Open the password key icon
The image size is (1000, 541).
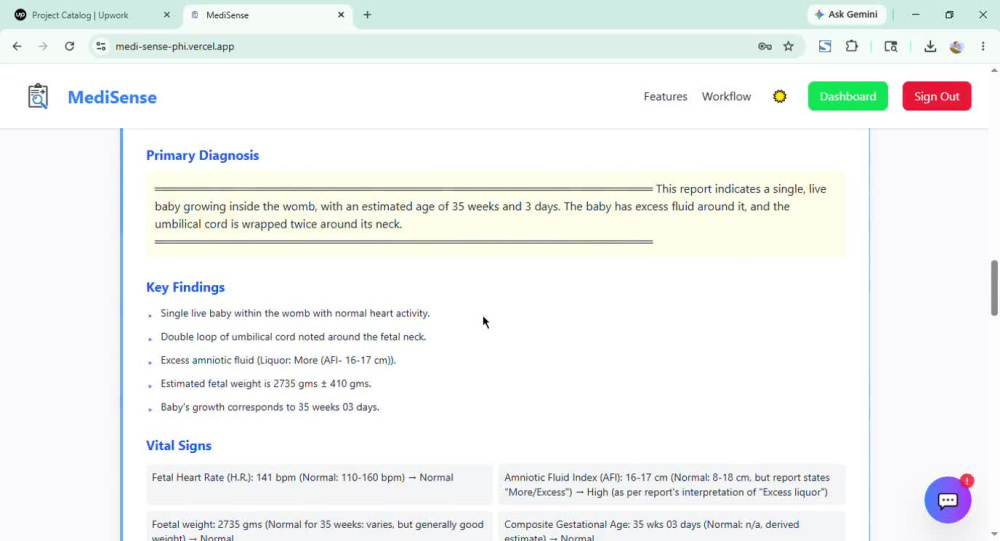(x=765, y=46)
